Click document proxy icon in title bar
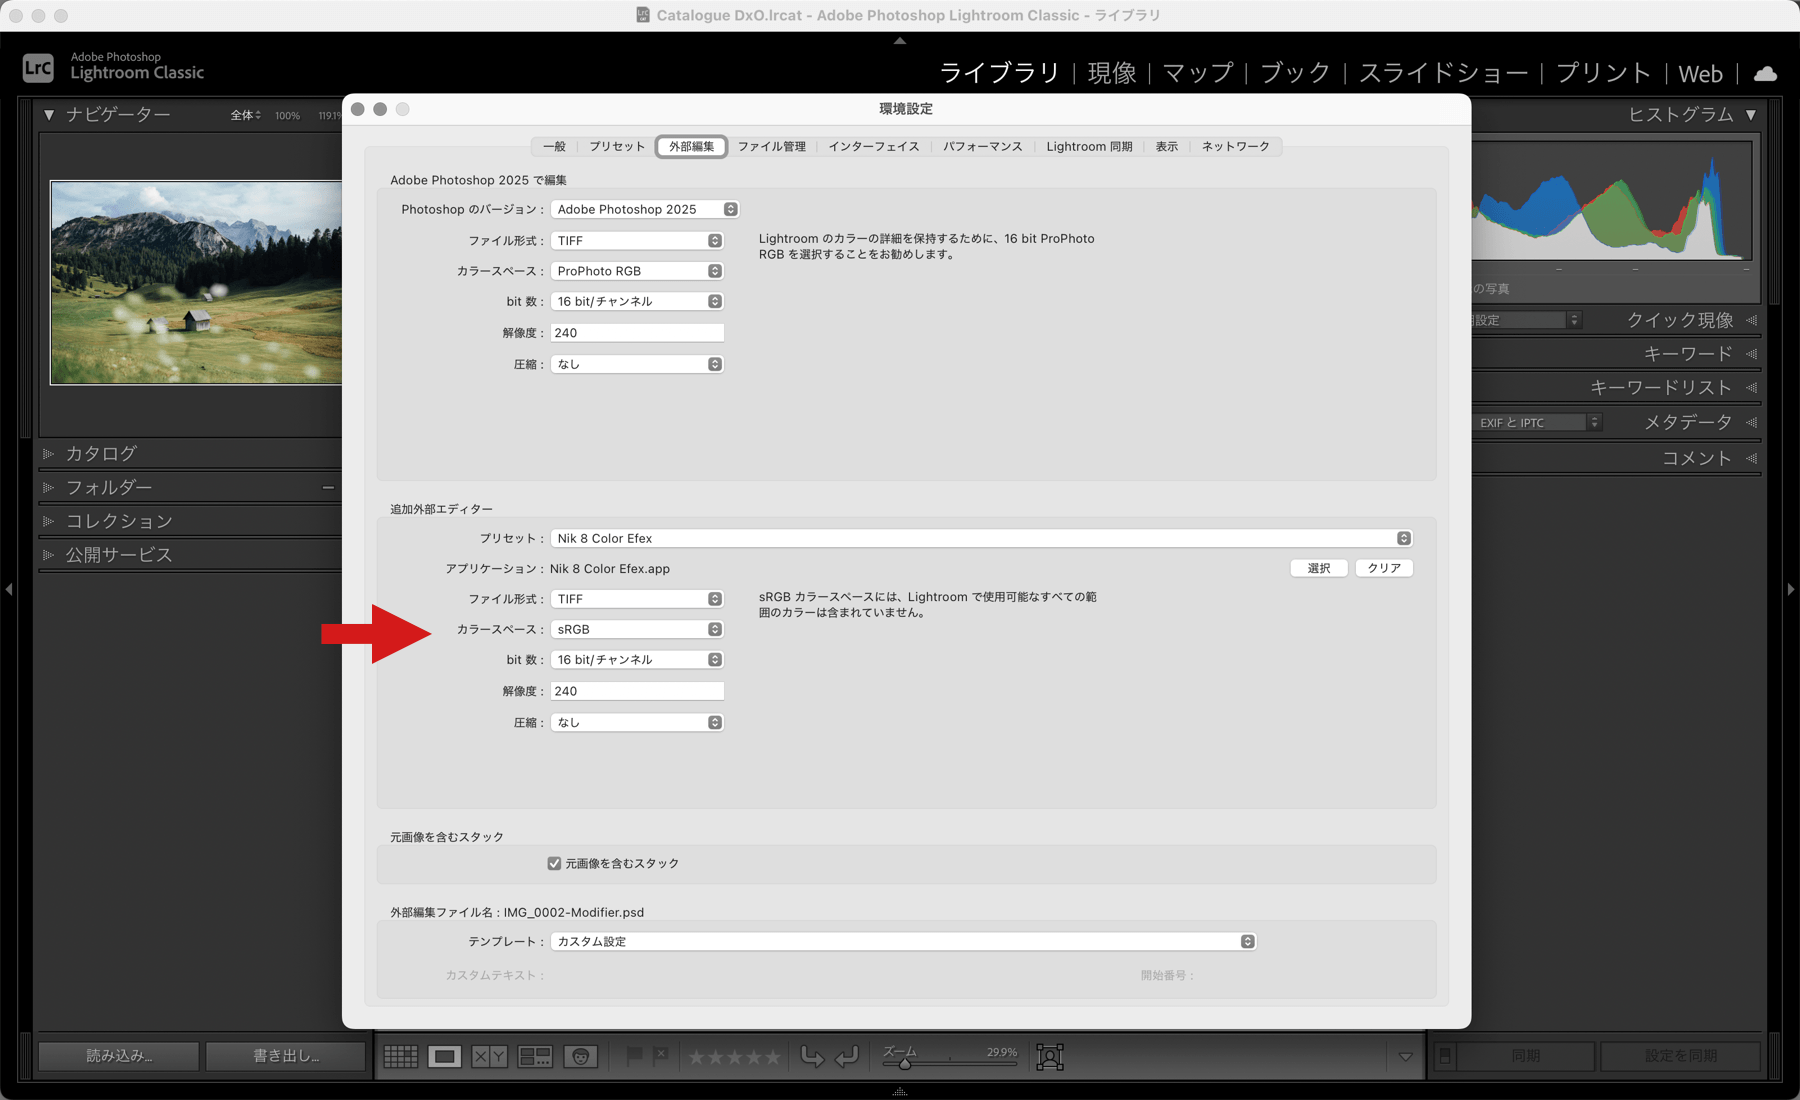This screenshot has height=1100, width=1800. pyautogui.click(x=643, y=15)
